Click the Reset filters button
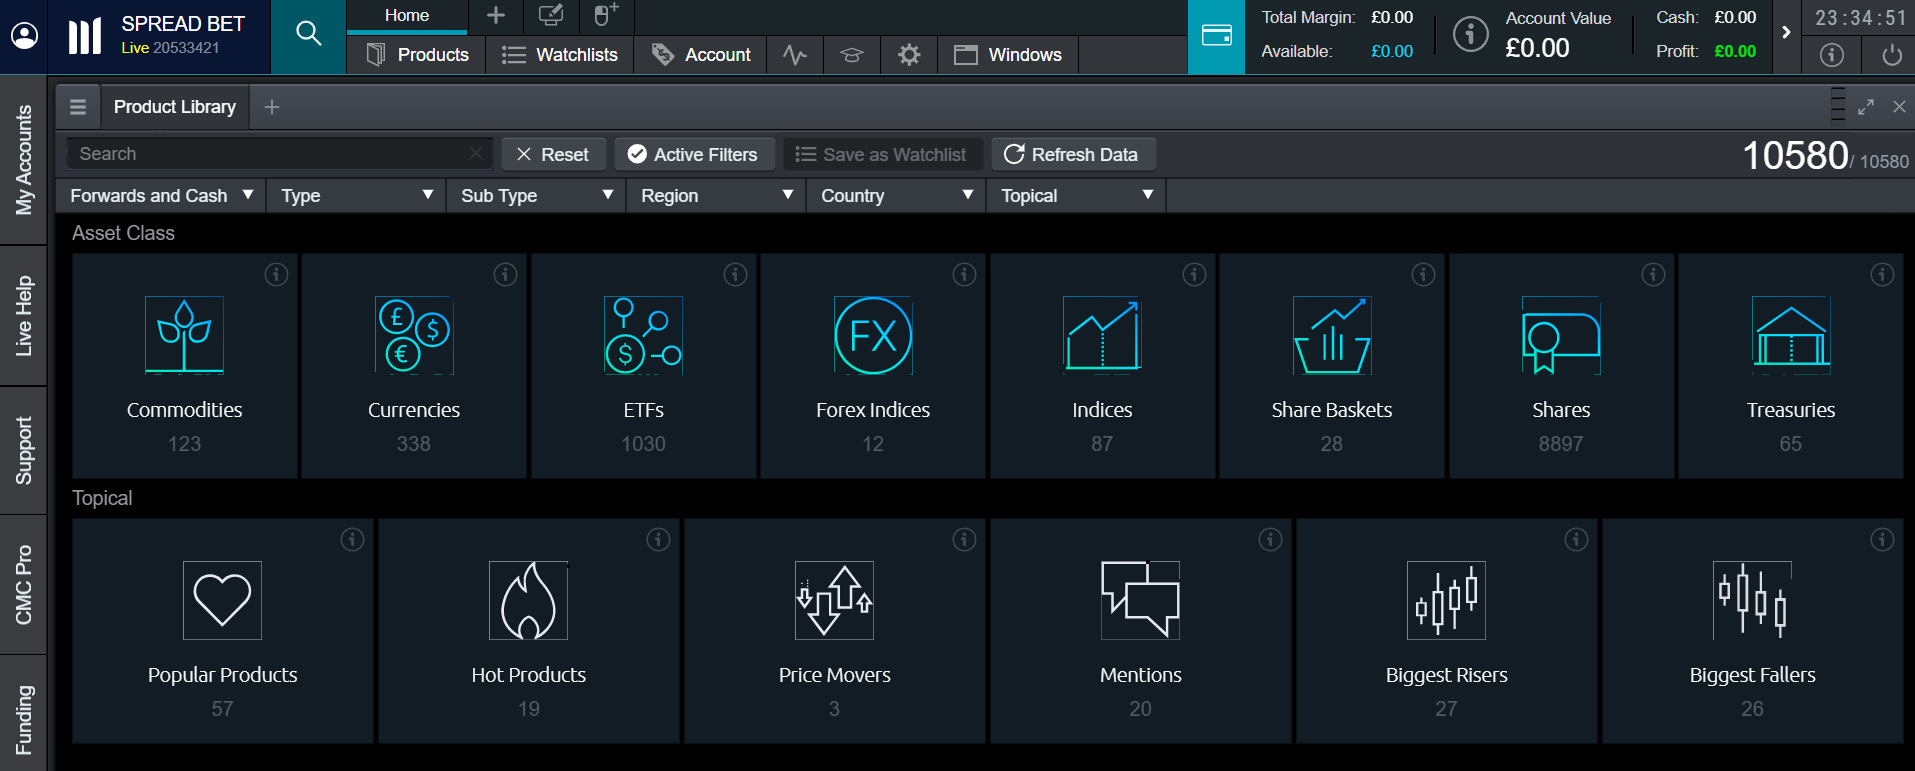 click(x=553, y=154)
